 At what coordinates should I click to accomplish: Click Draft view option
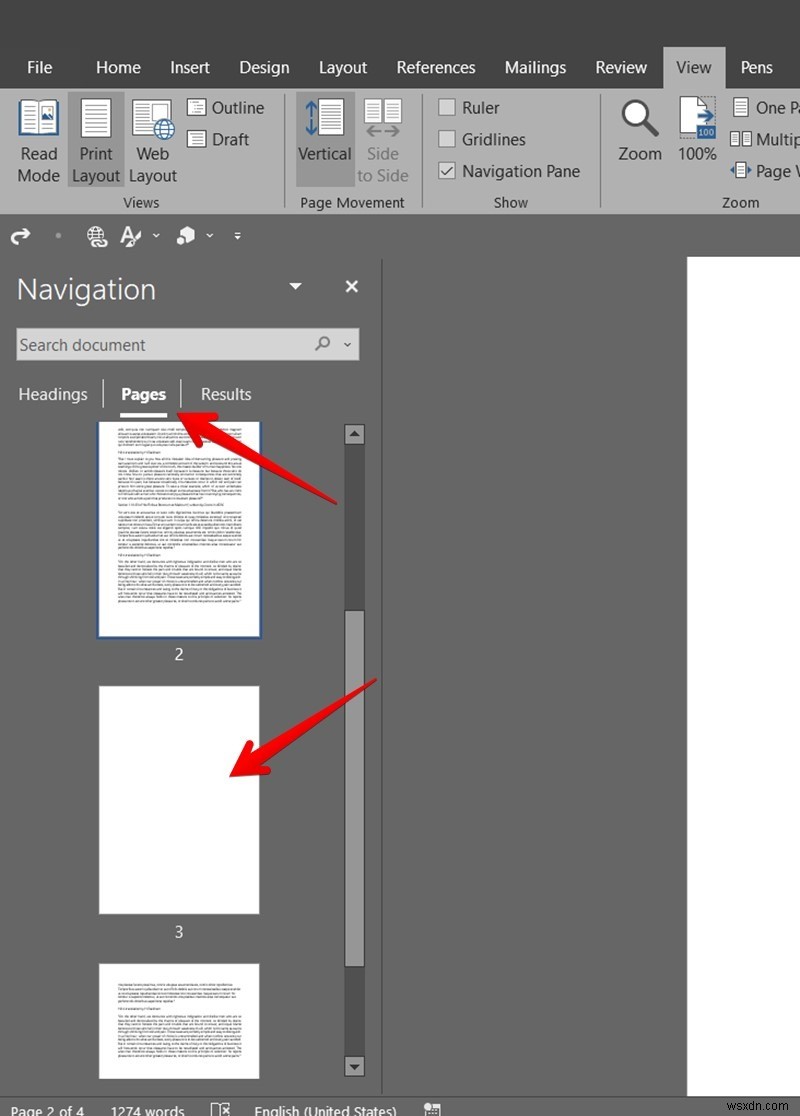222,139
